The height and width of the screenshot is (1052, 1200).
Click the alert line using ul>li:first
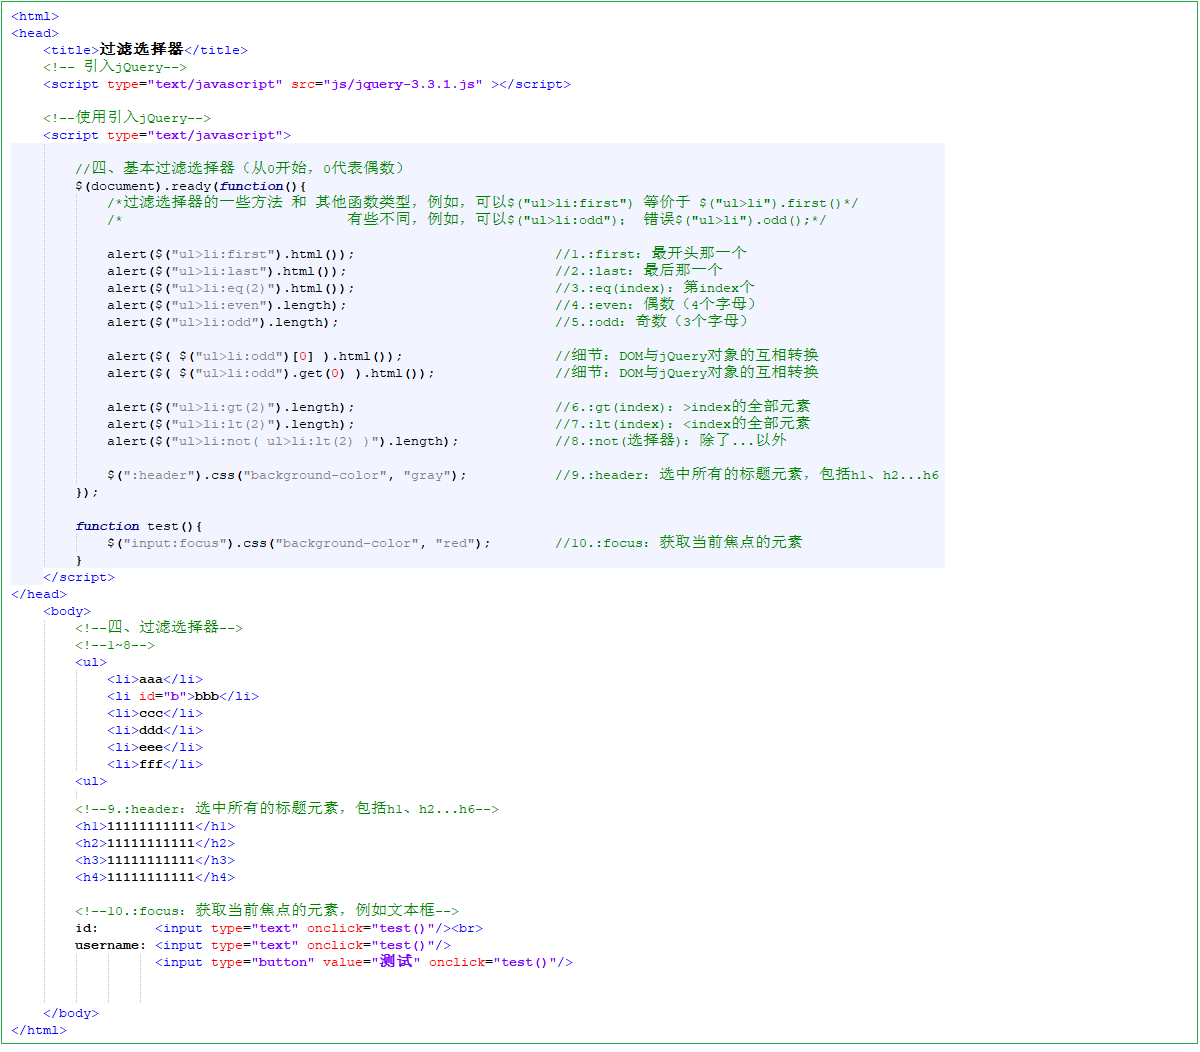(x=230, y=254)
